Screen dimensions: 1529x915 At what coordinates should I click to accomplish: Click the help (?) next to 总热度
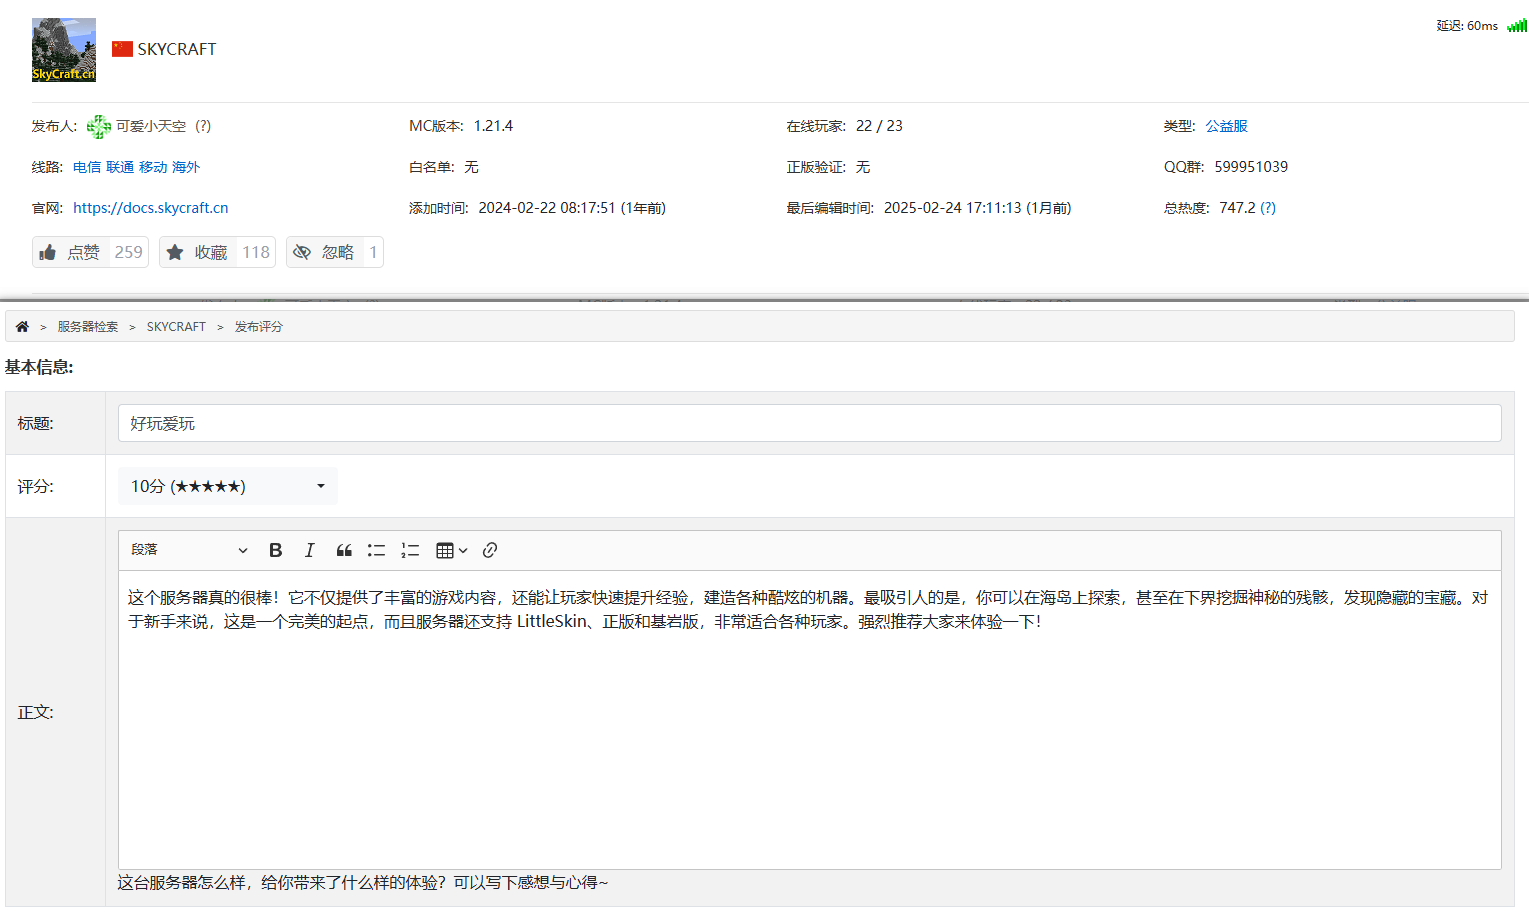pos(1268,208)
